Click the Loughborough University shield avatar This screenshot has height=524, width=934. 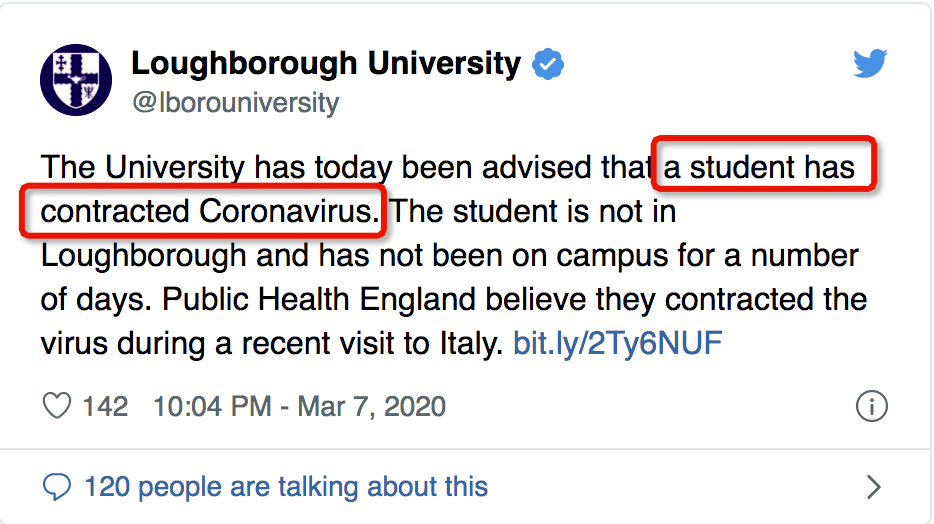point(76,80)
